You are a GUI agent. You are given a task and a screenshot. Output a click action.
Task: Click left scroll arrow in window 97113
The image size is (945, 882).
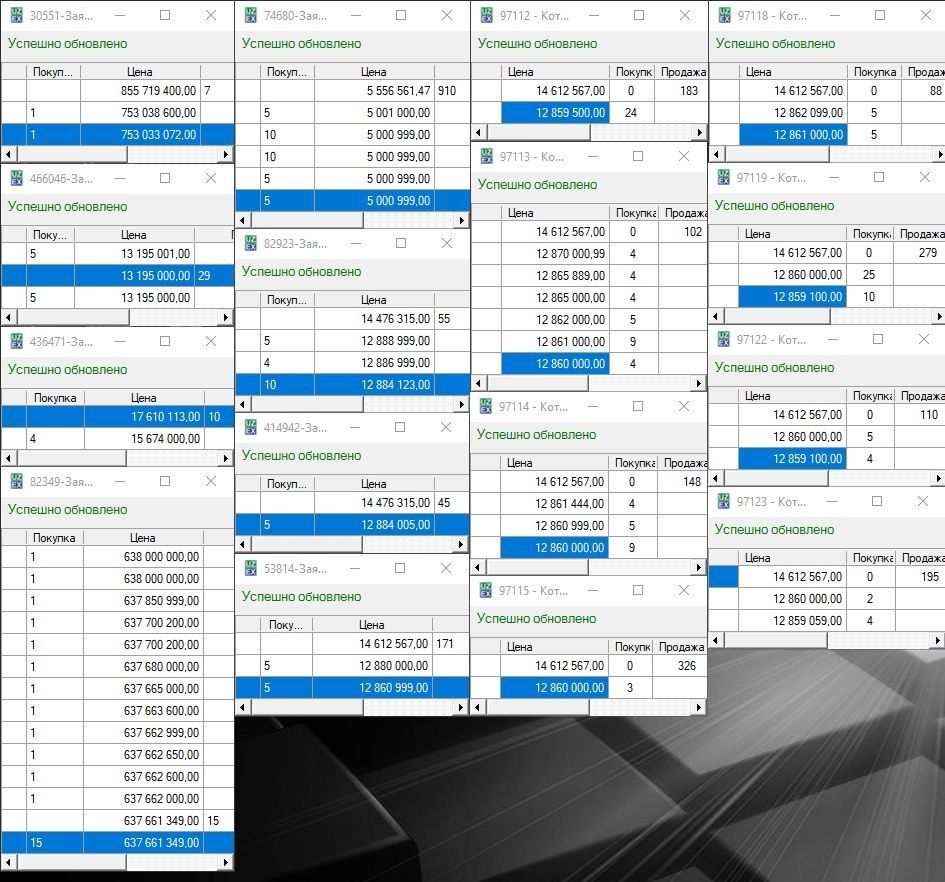[477, 383]
